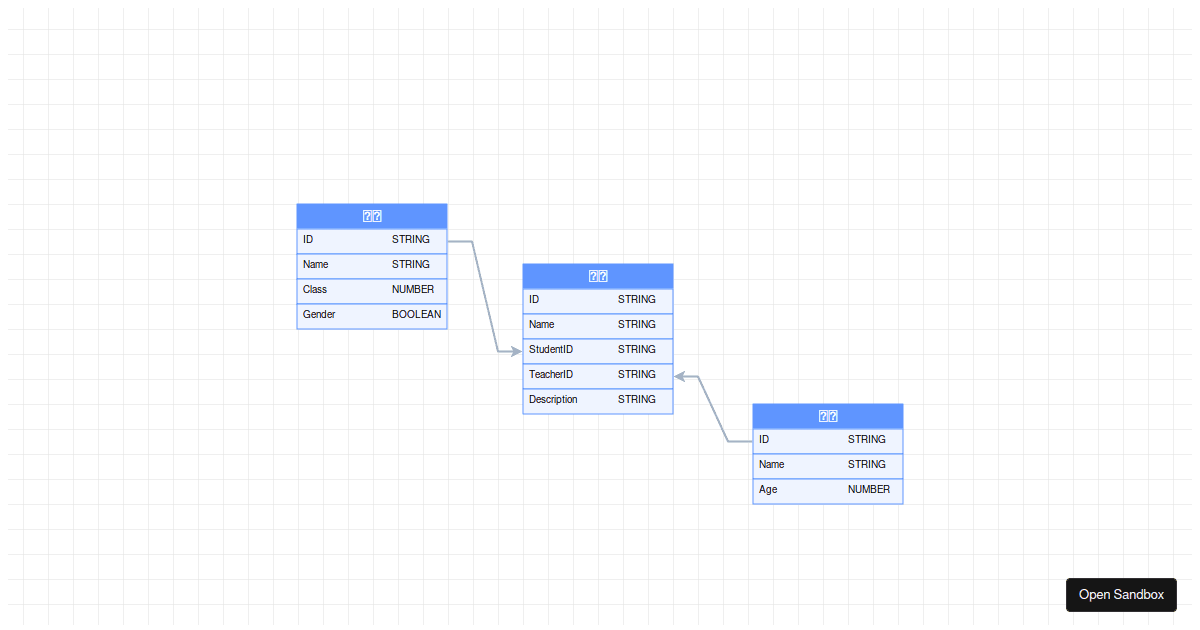Click ID's STRING type in the Gender table
Image resolution: width=1200 pixels, height=630 pixels.
point(411,240)
